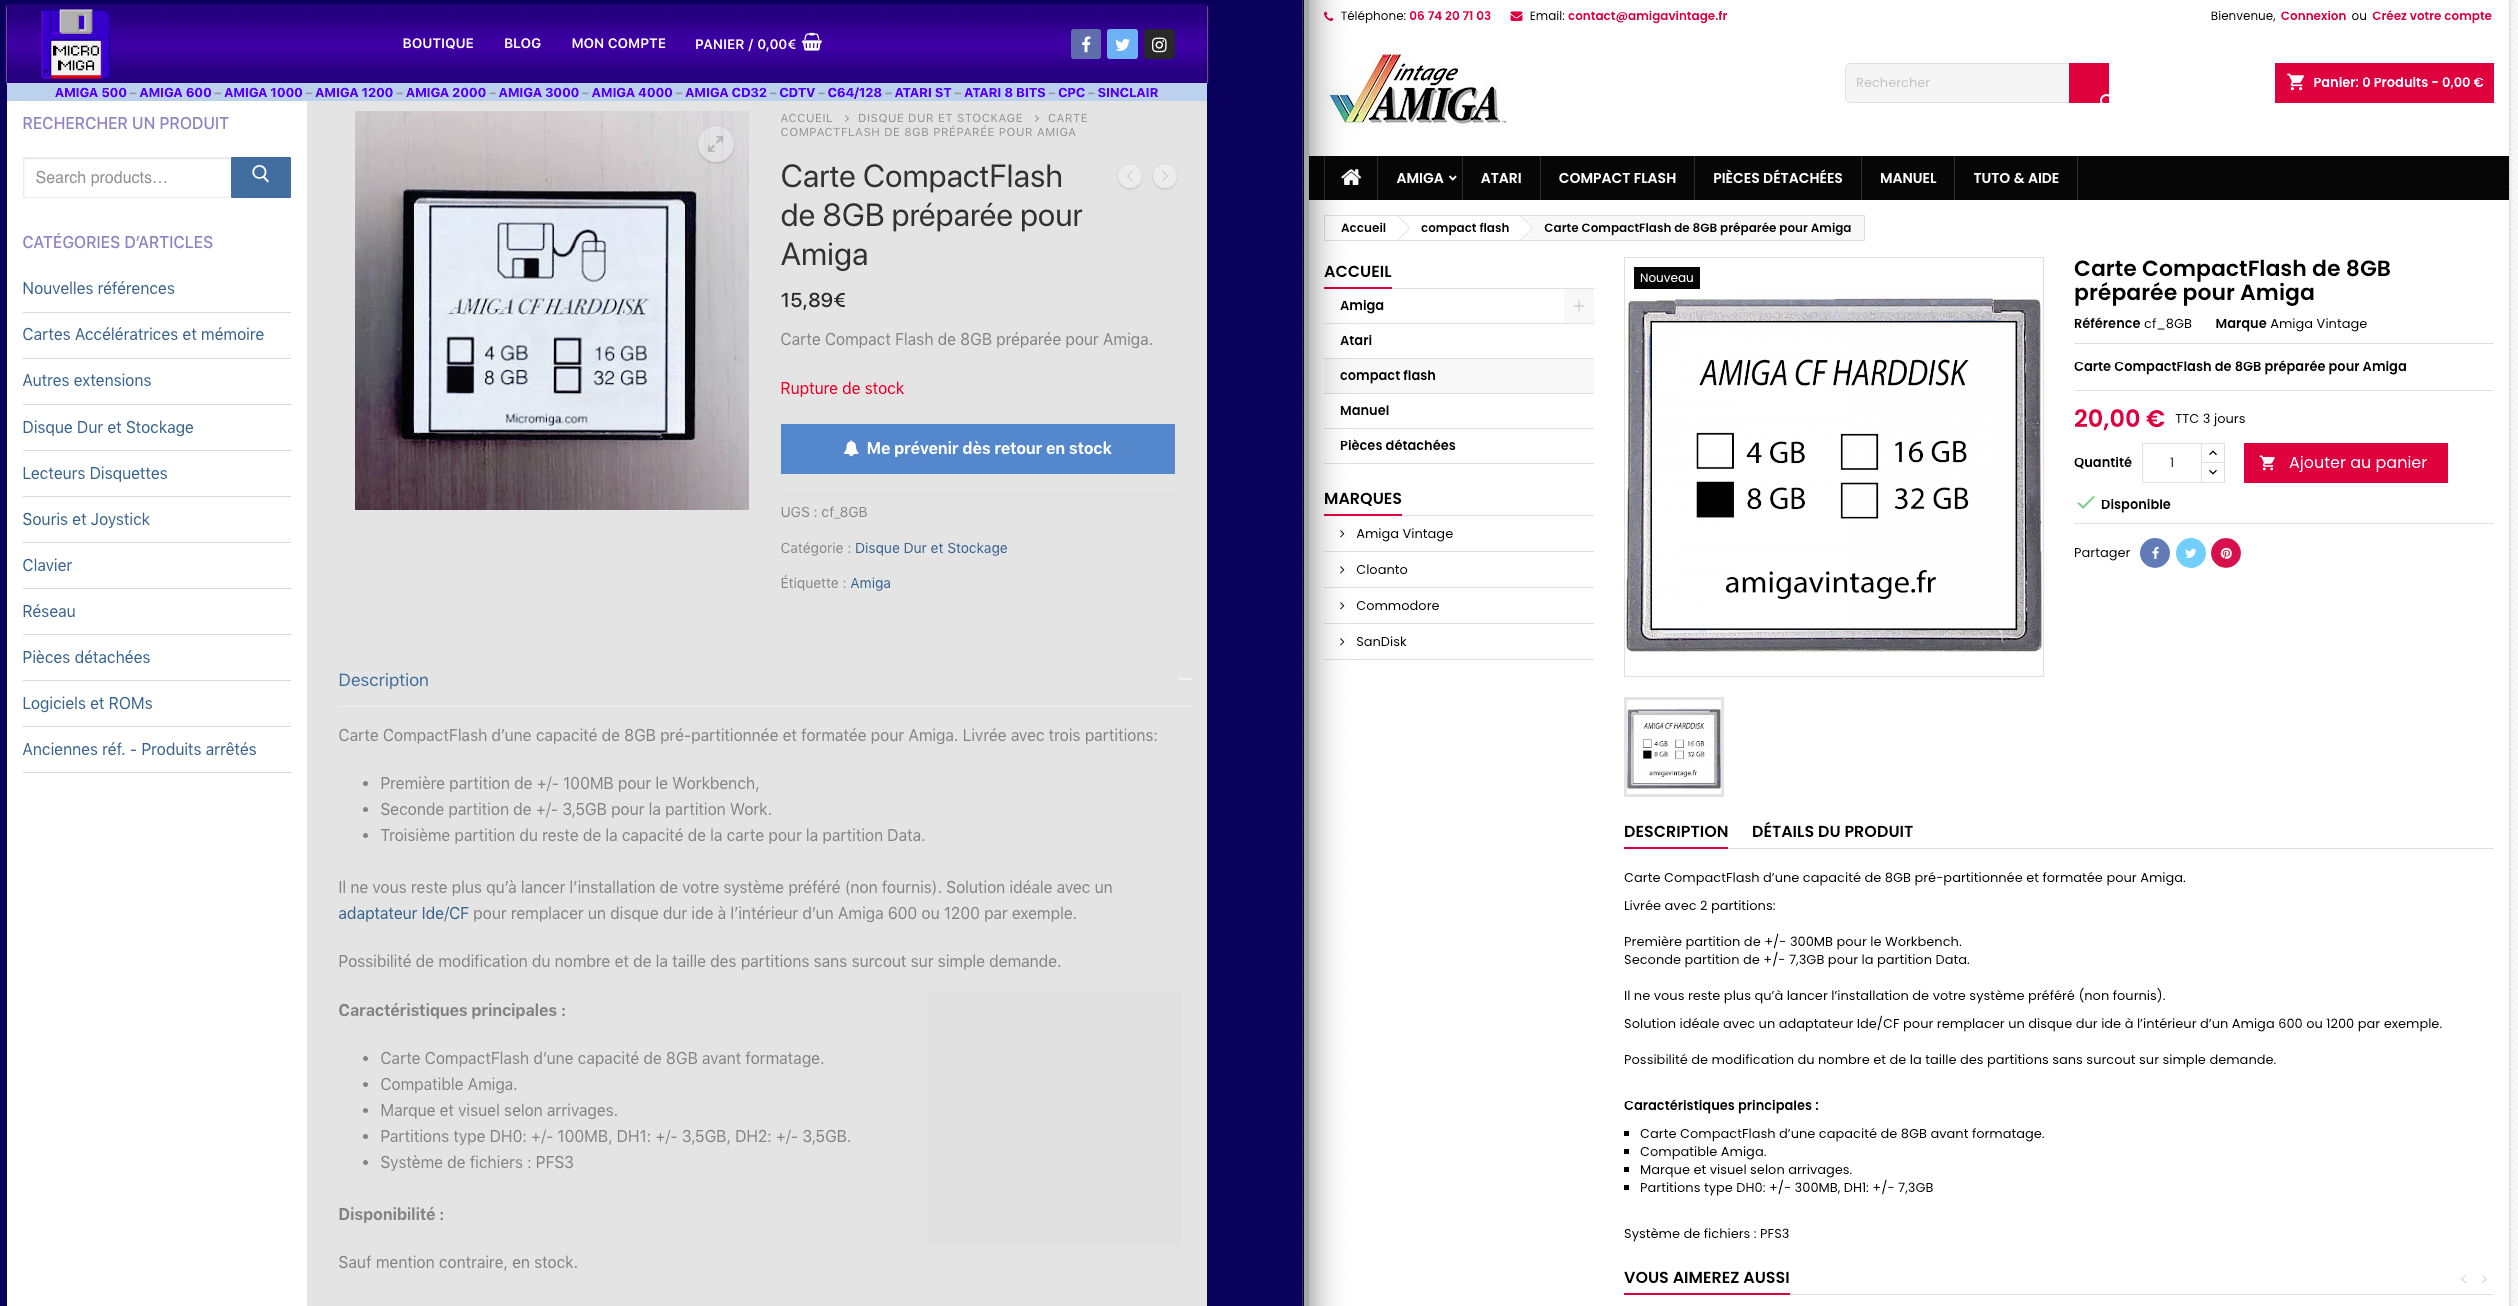The image size is (2518, 1306).
Task: Collapse the Description section on Micromiga
Action: 1184,680
